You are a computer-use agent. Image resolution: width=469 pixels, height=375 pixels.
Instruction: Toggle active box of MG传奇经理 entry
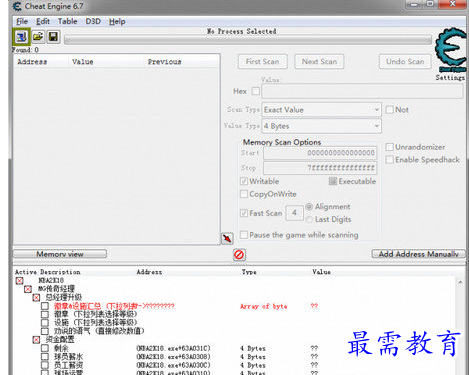coord(28,289)
